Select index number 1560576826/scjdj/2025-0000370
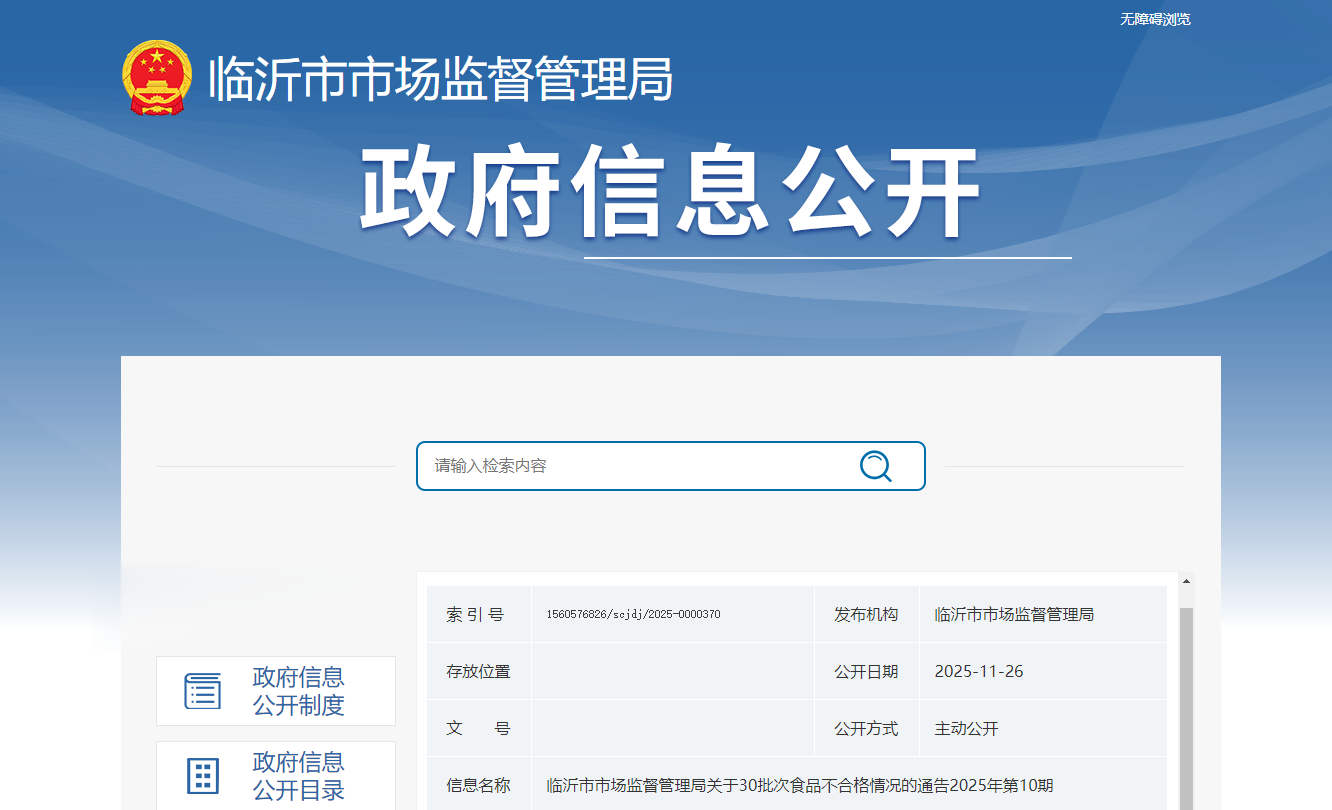Viewport: 1332px width, 810px height. point(634,614)
